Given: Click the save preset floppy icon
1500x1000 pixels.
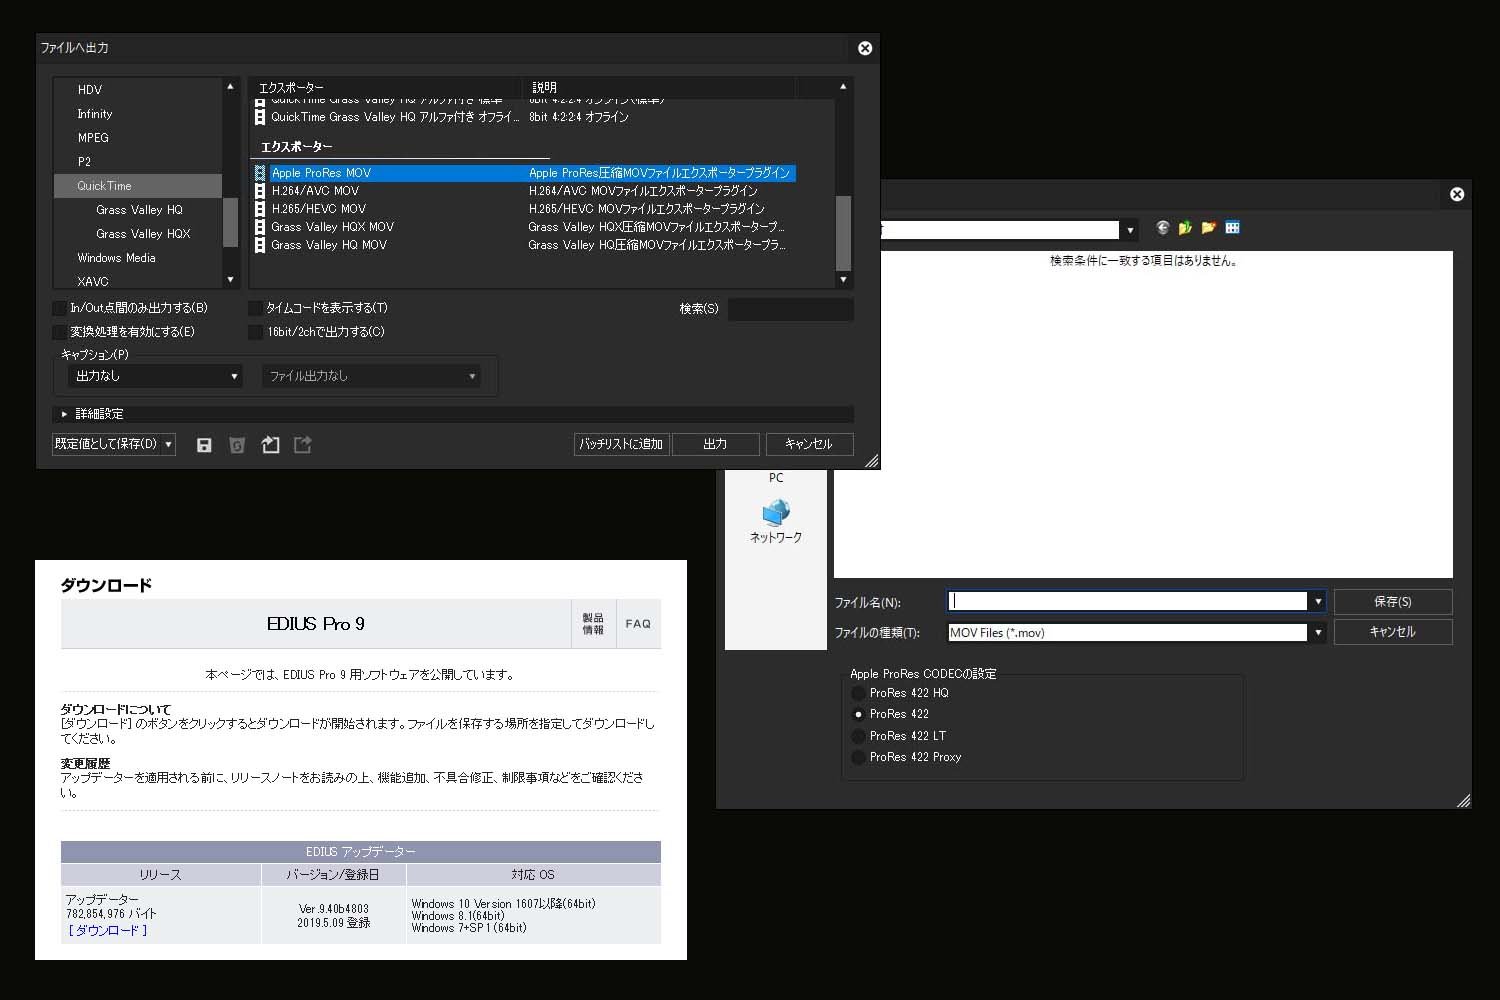Looking at the screenshot, I should [204, 445].
